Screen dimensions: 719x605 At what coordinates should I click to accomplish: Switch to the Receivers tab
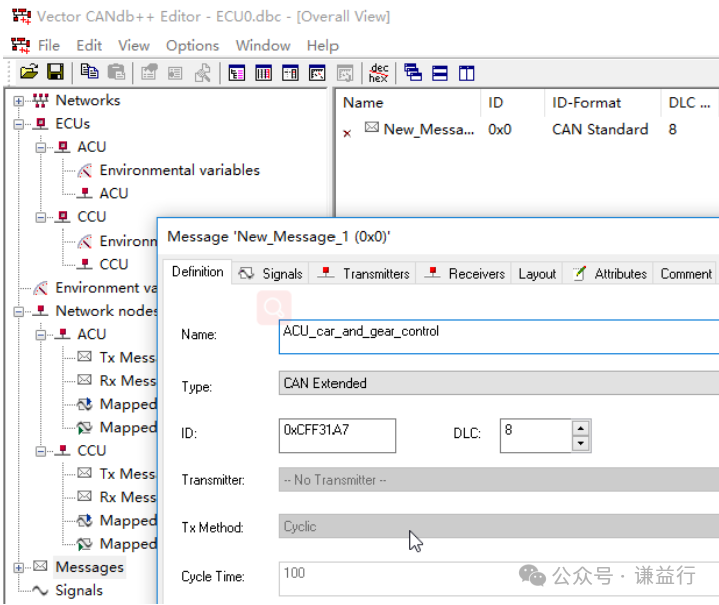(464, 273)
